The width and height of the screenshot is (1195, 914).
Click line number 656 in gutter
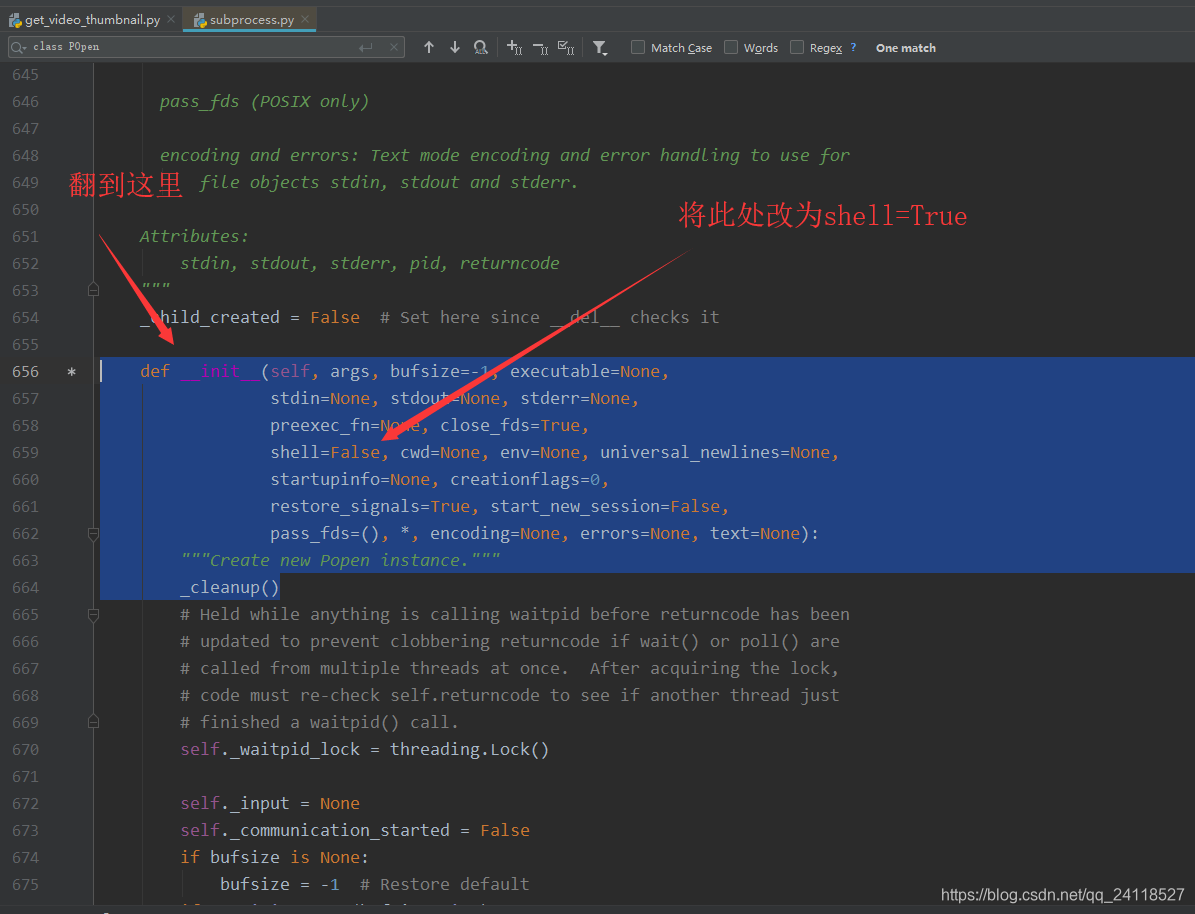click(x=25, y=372)
